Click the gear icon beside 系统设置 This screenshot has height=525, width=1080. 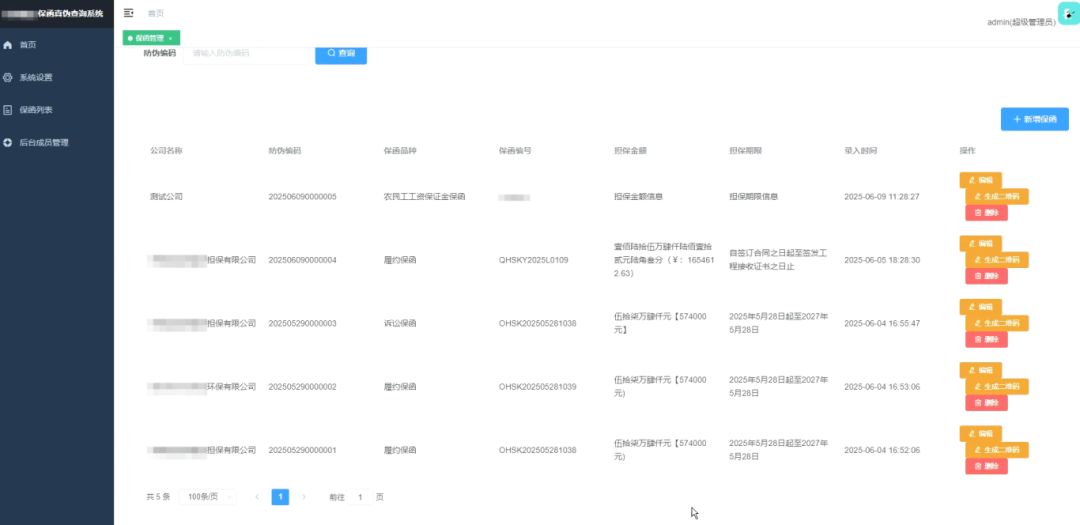pos(8,77)
